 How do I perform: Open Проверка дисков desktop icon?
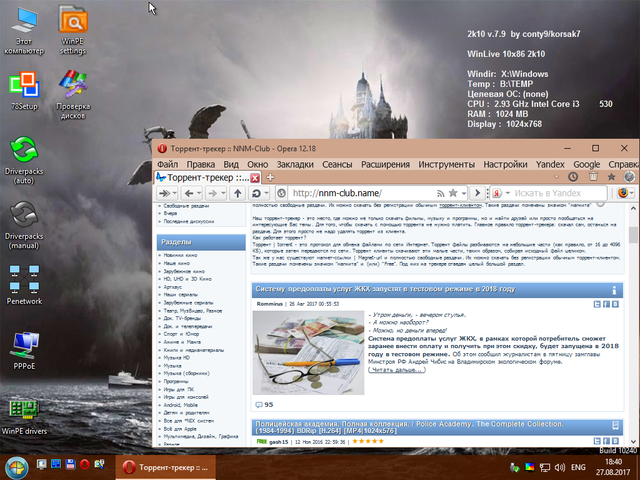[73, 95]
